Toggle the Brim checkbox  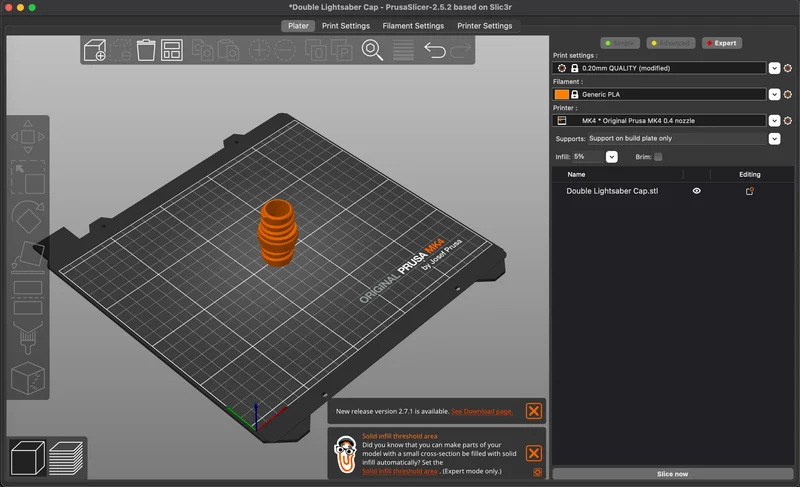(658, 157)
